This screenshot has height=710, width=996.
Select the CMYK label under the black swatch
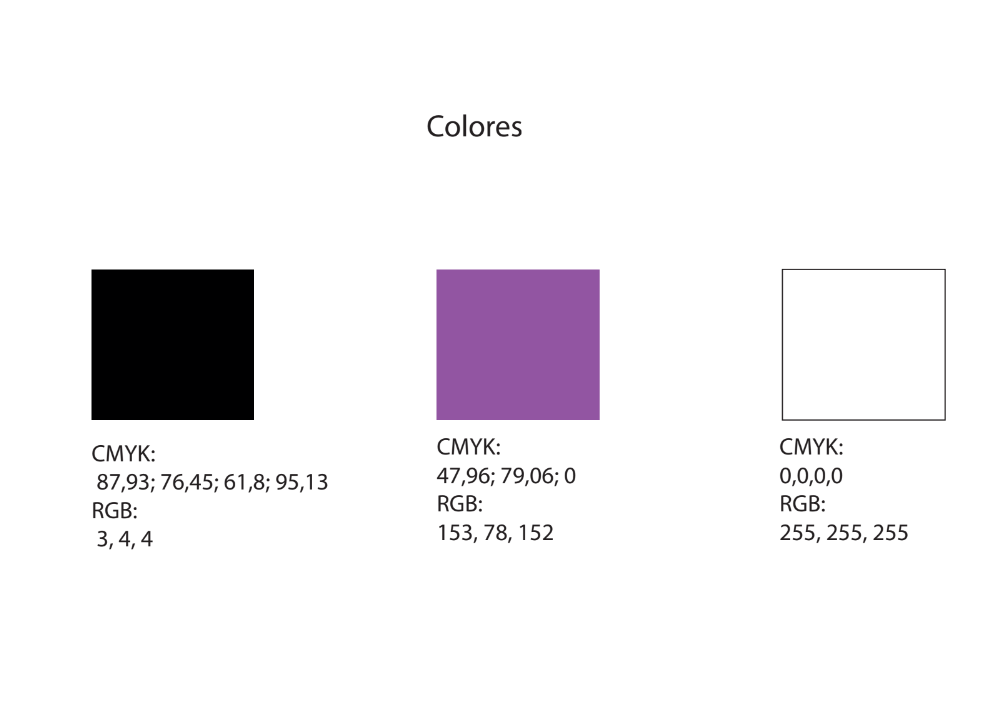pyautogui.click(x=123, y=453)
